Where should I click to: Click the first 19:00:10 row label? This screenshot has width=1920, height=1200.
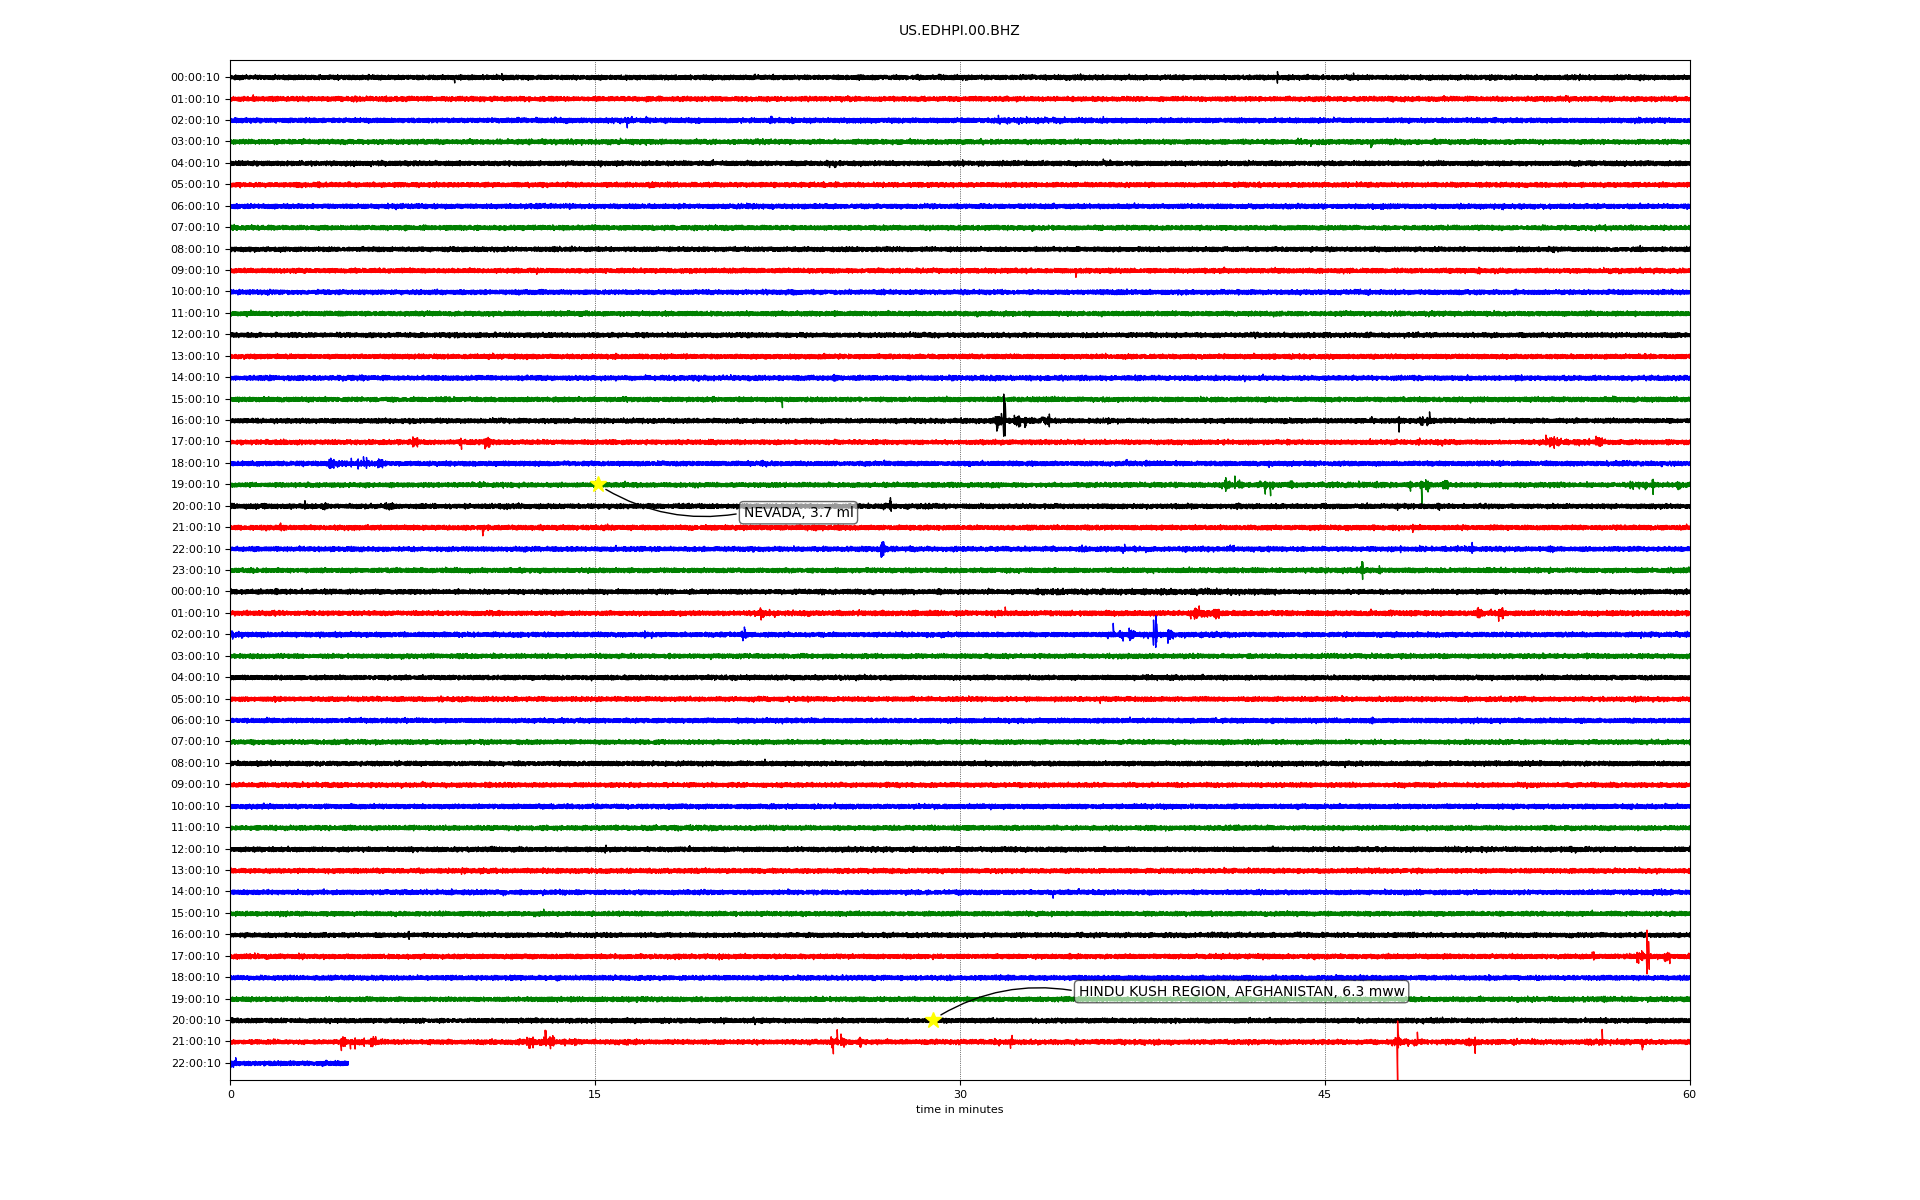tap(195, 485)
